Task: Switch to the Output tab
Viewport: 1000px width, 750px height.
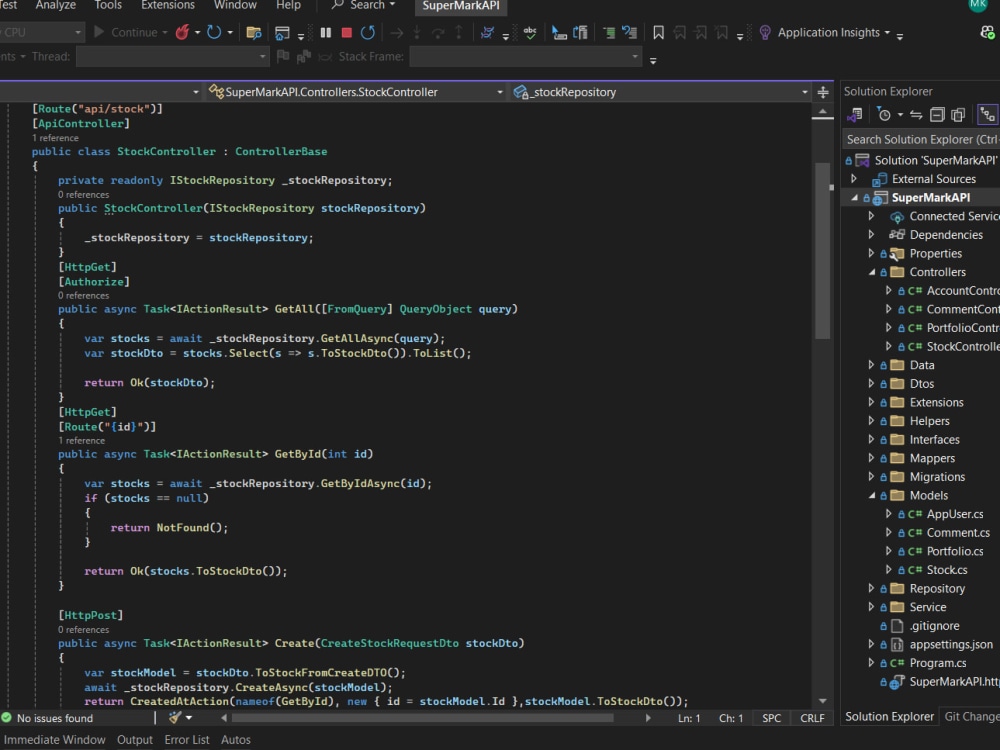Action: 135,740
